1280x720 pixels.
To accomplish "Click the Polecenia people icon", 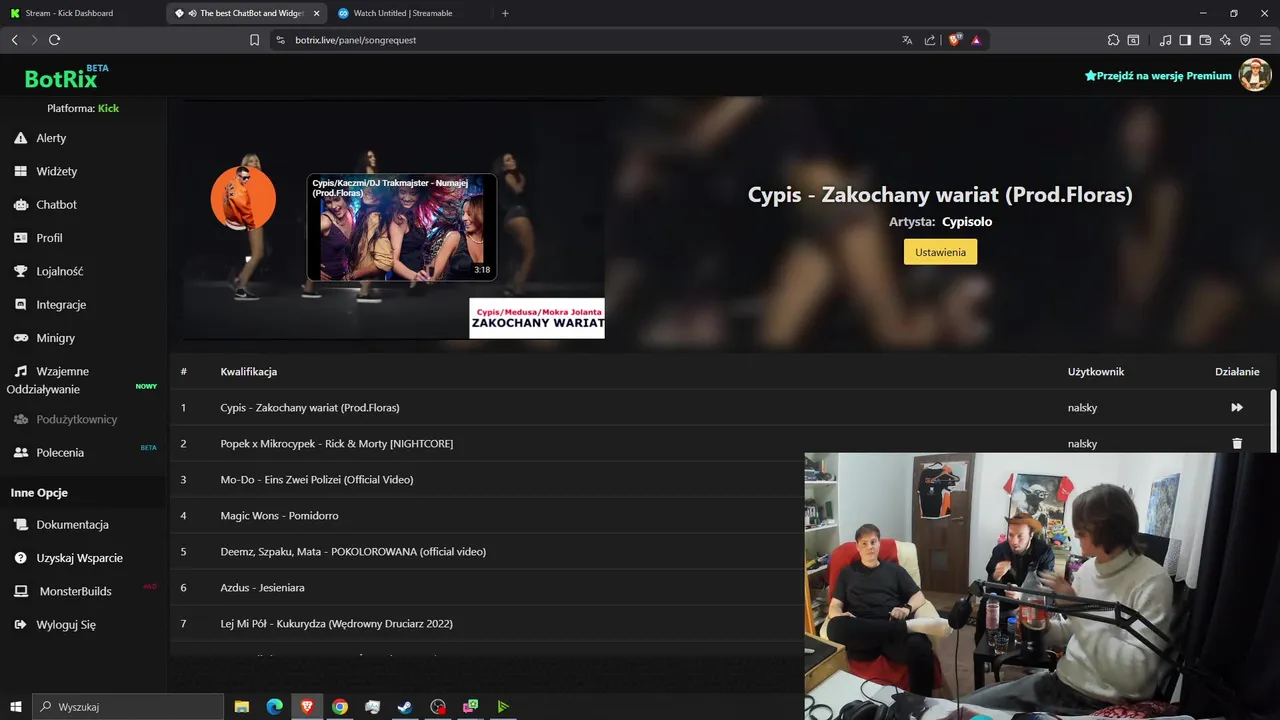I will pyautogui.click(x=21, y=452).
